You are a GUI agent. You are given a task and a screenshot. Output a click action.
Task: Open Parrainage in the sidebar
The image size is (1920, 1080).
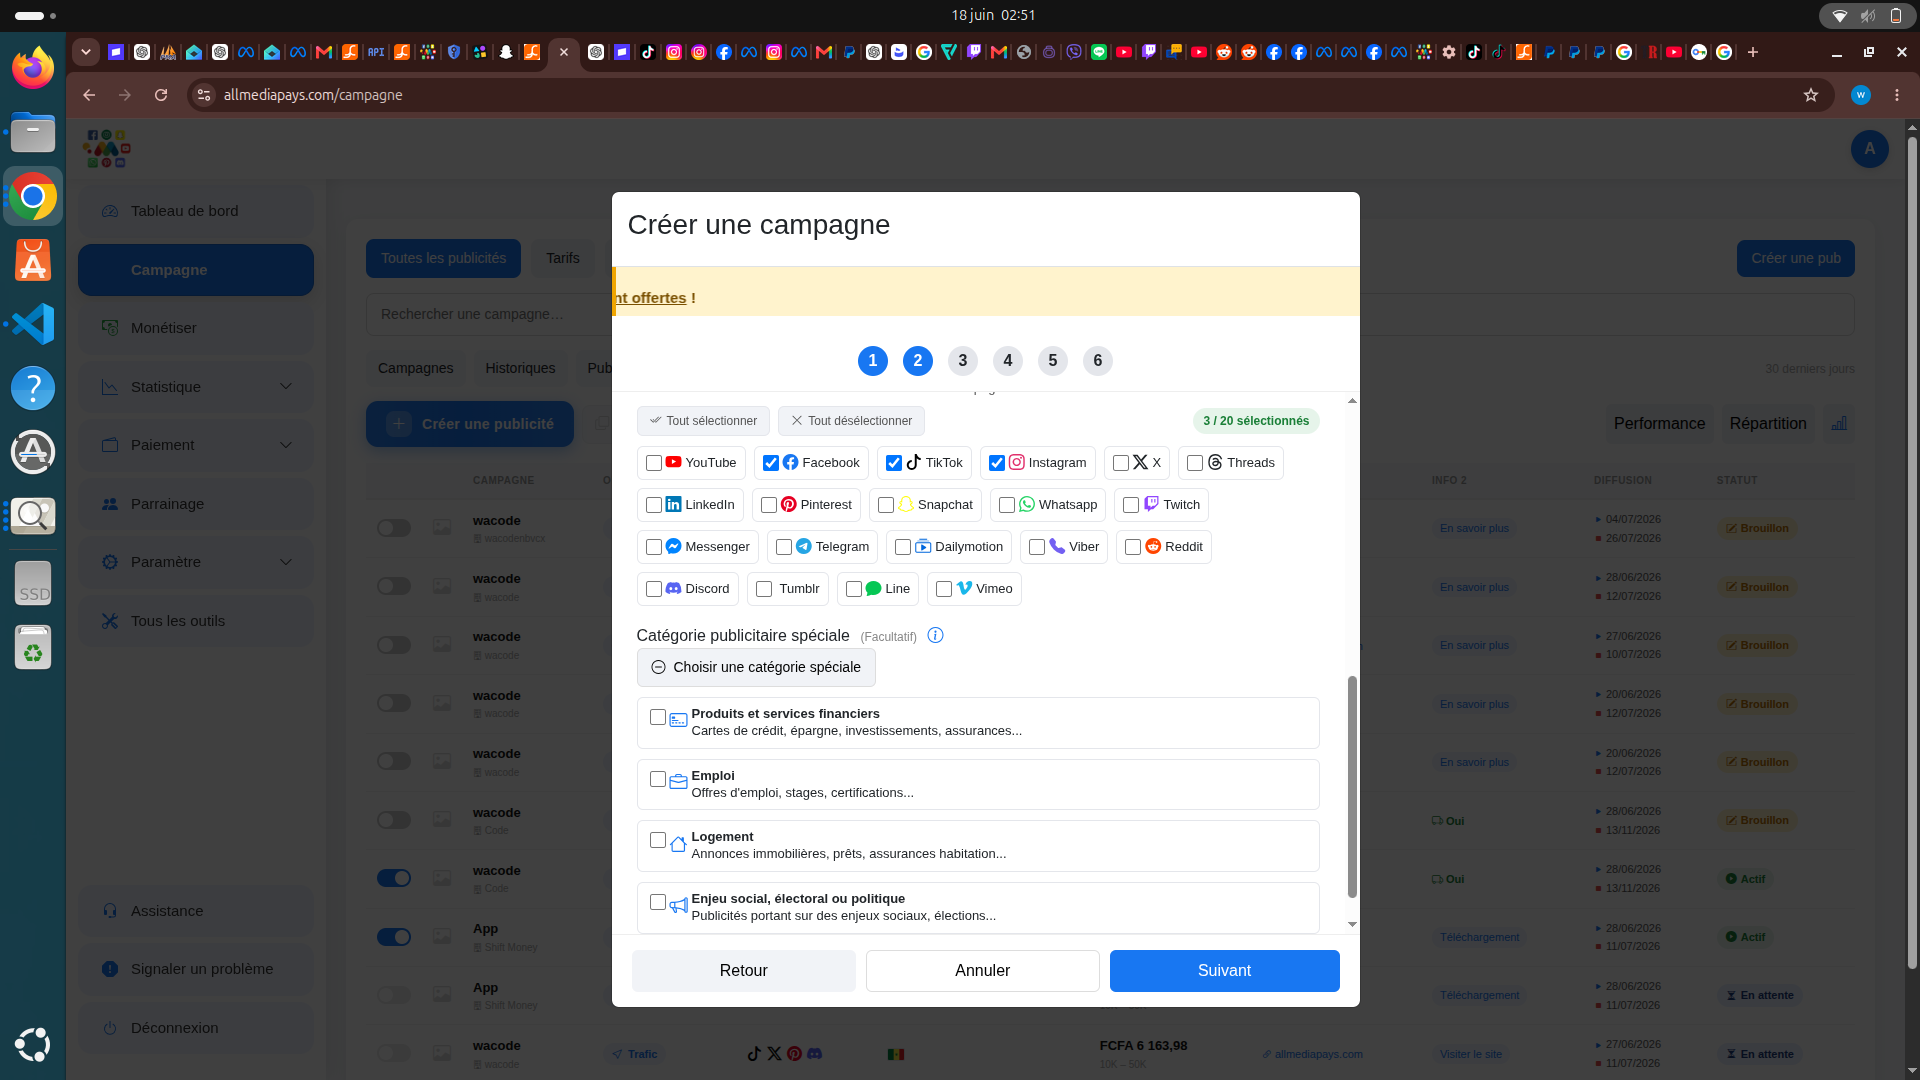click(x=196, y=504)
